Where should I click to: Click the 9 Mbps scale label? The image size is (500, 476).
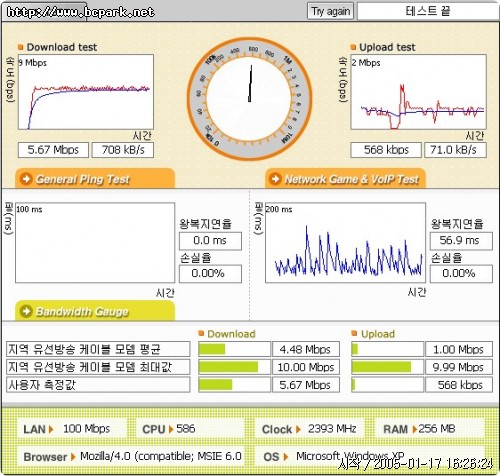[32, 63]
